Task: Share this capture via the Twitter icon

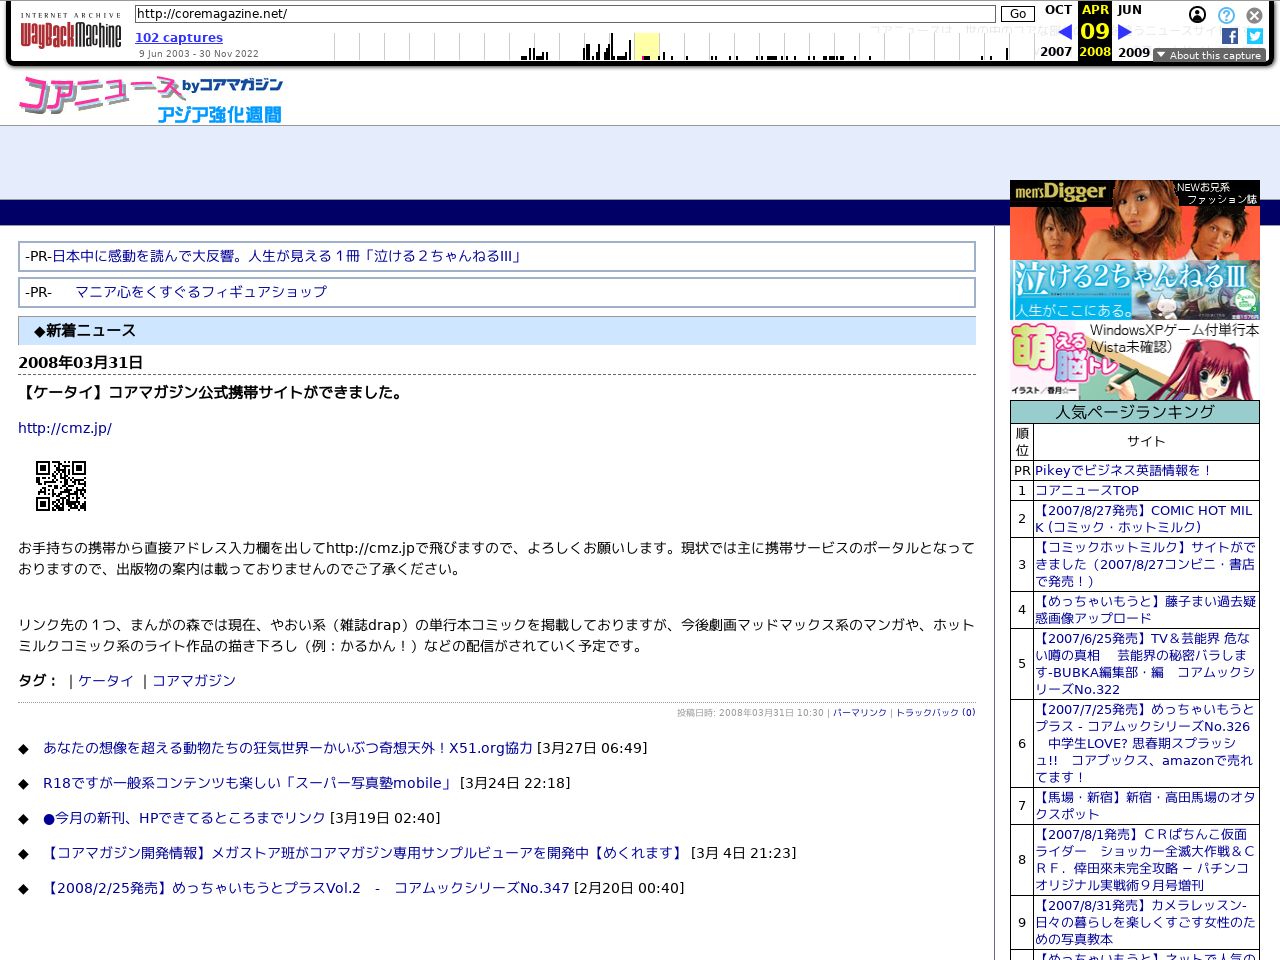Action: (x=1253, y=36)
